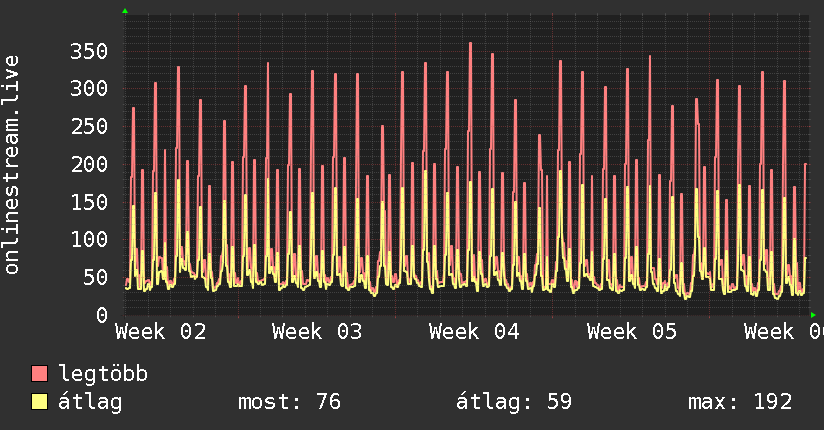This screenshot has width=824, height=430.
Task: Click the green arrow ending the x-axis
Action: click(814, 315)
